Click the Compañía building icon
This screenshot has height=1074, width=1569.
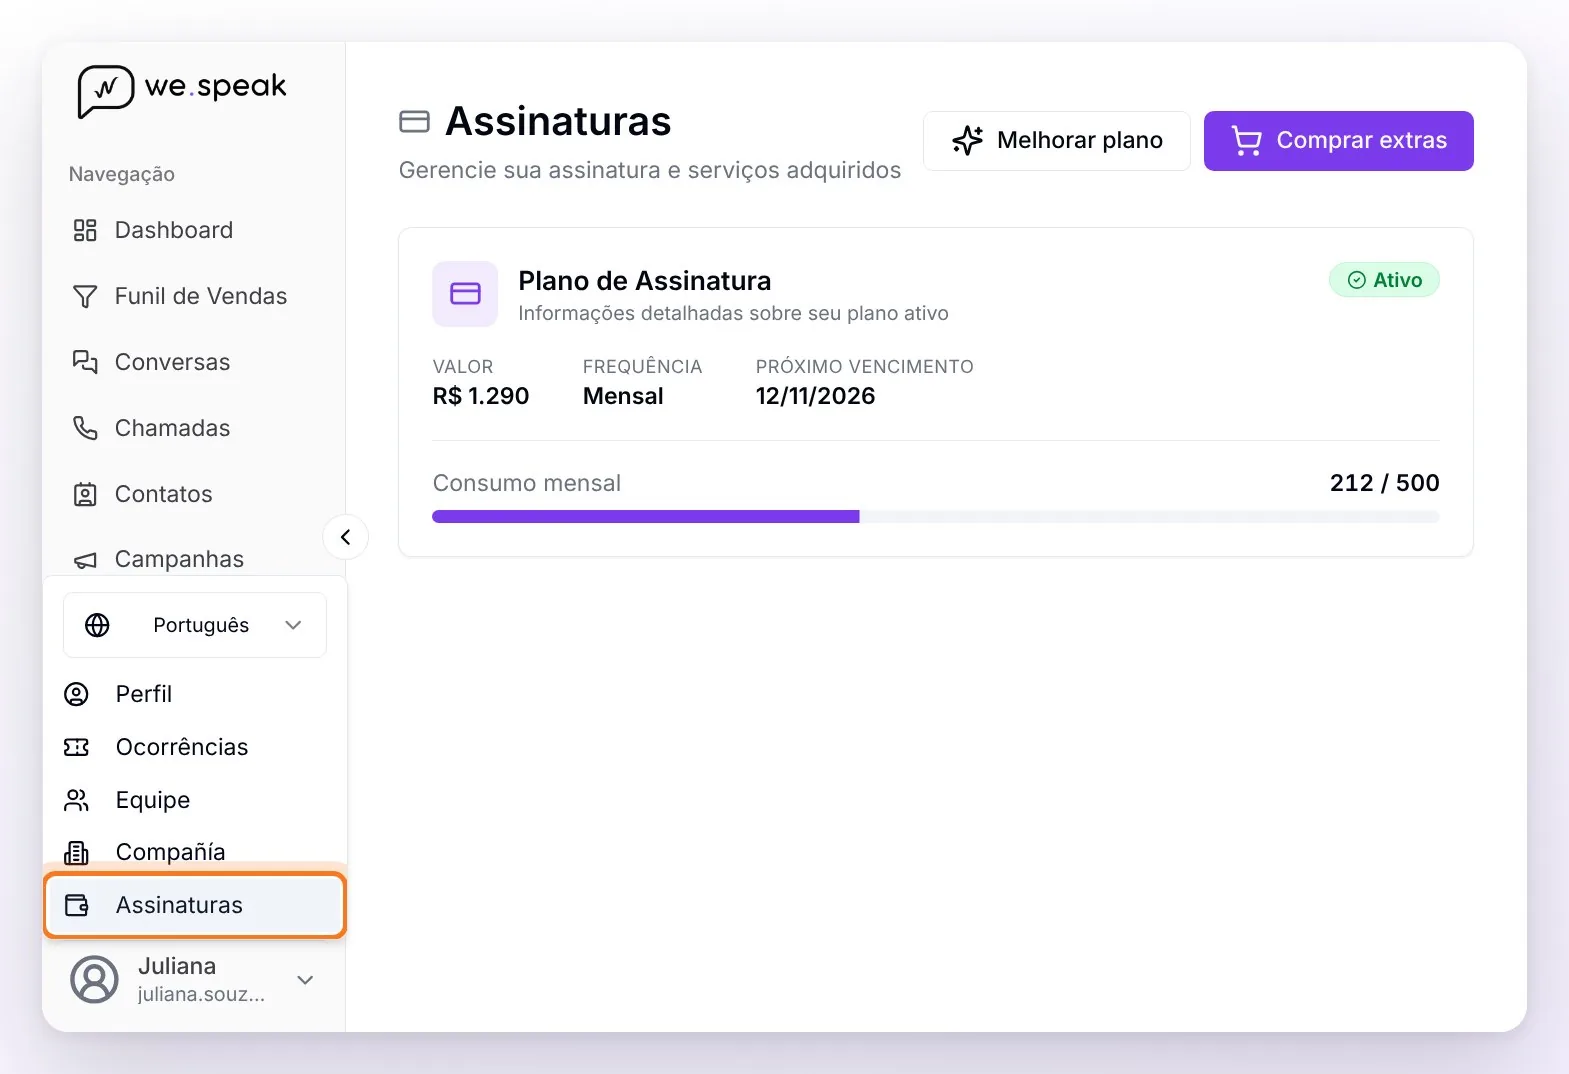pyautogui.click(x=76, y=852)
